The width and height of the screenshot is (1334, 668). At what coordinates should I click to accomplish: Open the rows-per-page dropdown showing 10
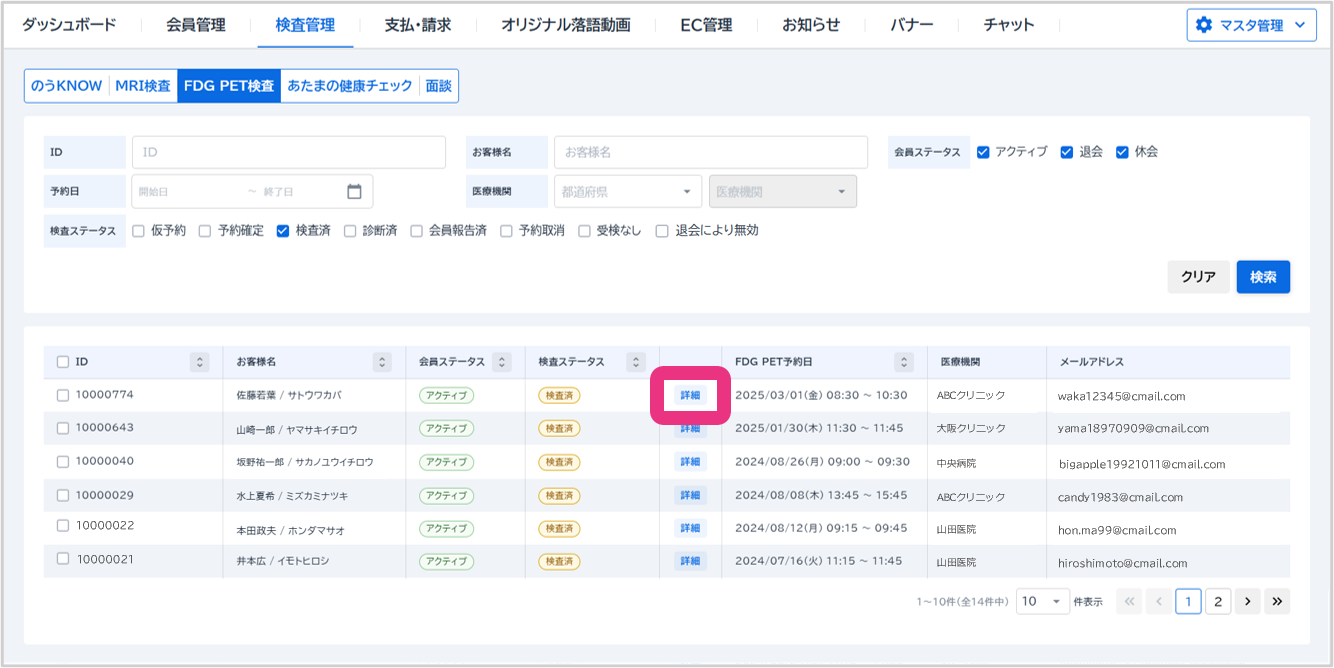1041,601
